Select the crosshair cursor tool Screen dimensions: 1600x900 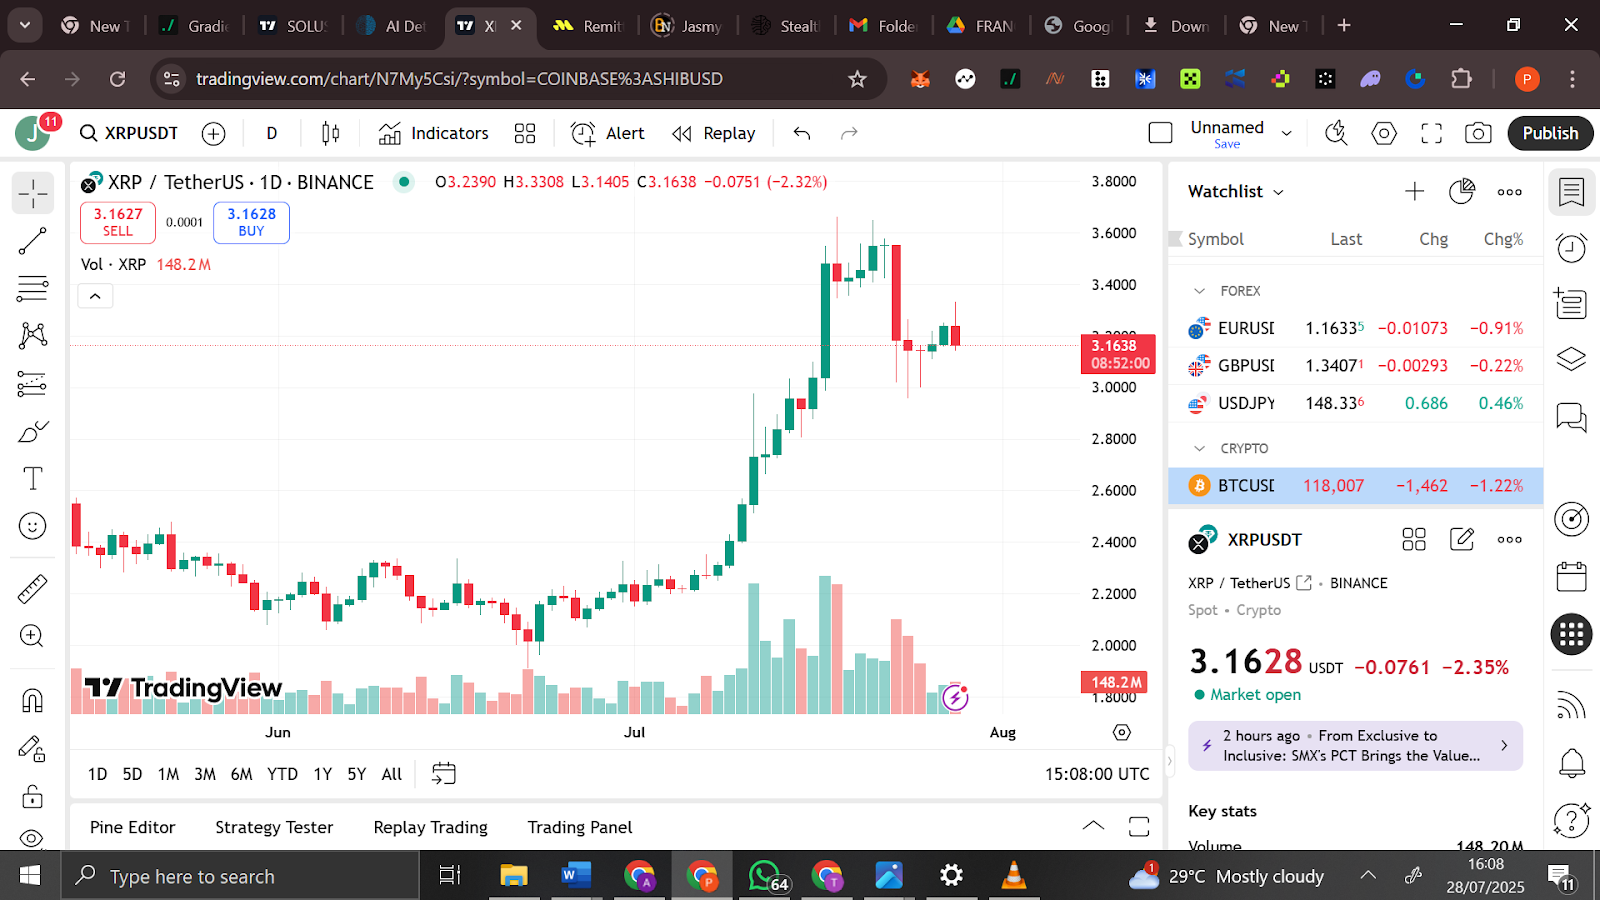tap(33, 193)
